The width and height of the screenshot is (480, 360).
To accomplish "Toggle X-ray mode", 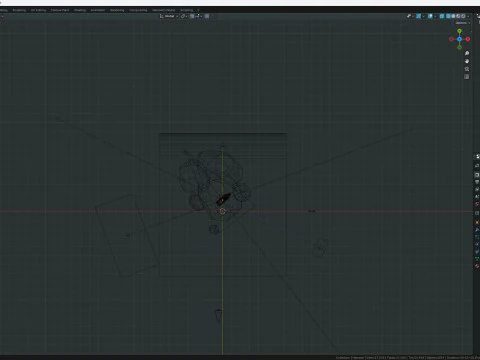I will (x=442, y=16).
